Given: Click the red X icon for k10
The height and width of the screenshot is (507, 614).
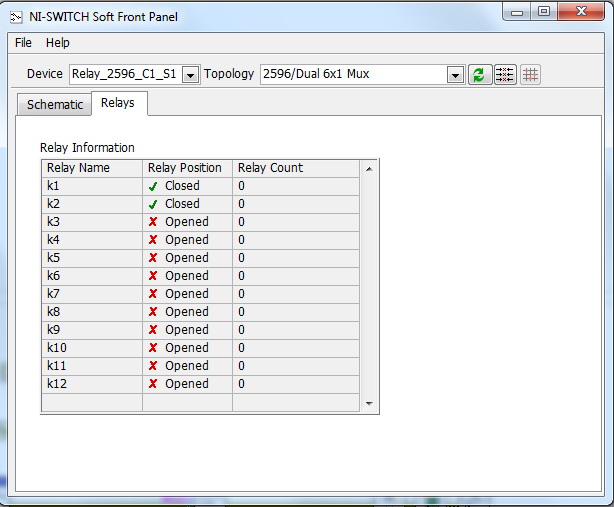Looking at the screenshot, I should coord(153,348).
